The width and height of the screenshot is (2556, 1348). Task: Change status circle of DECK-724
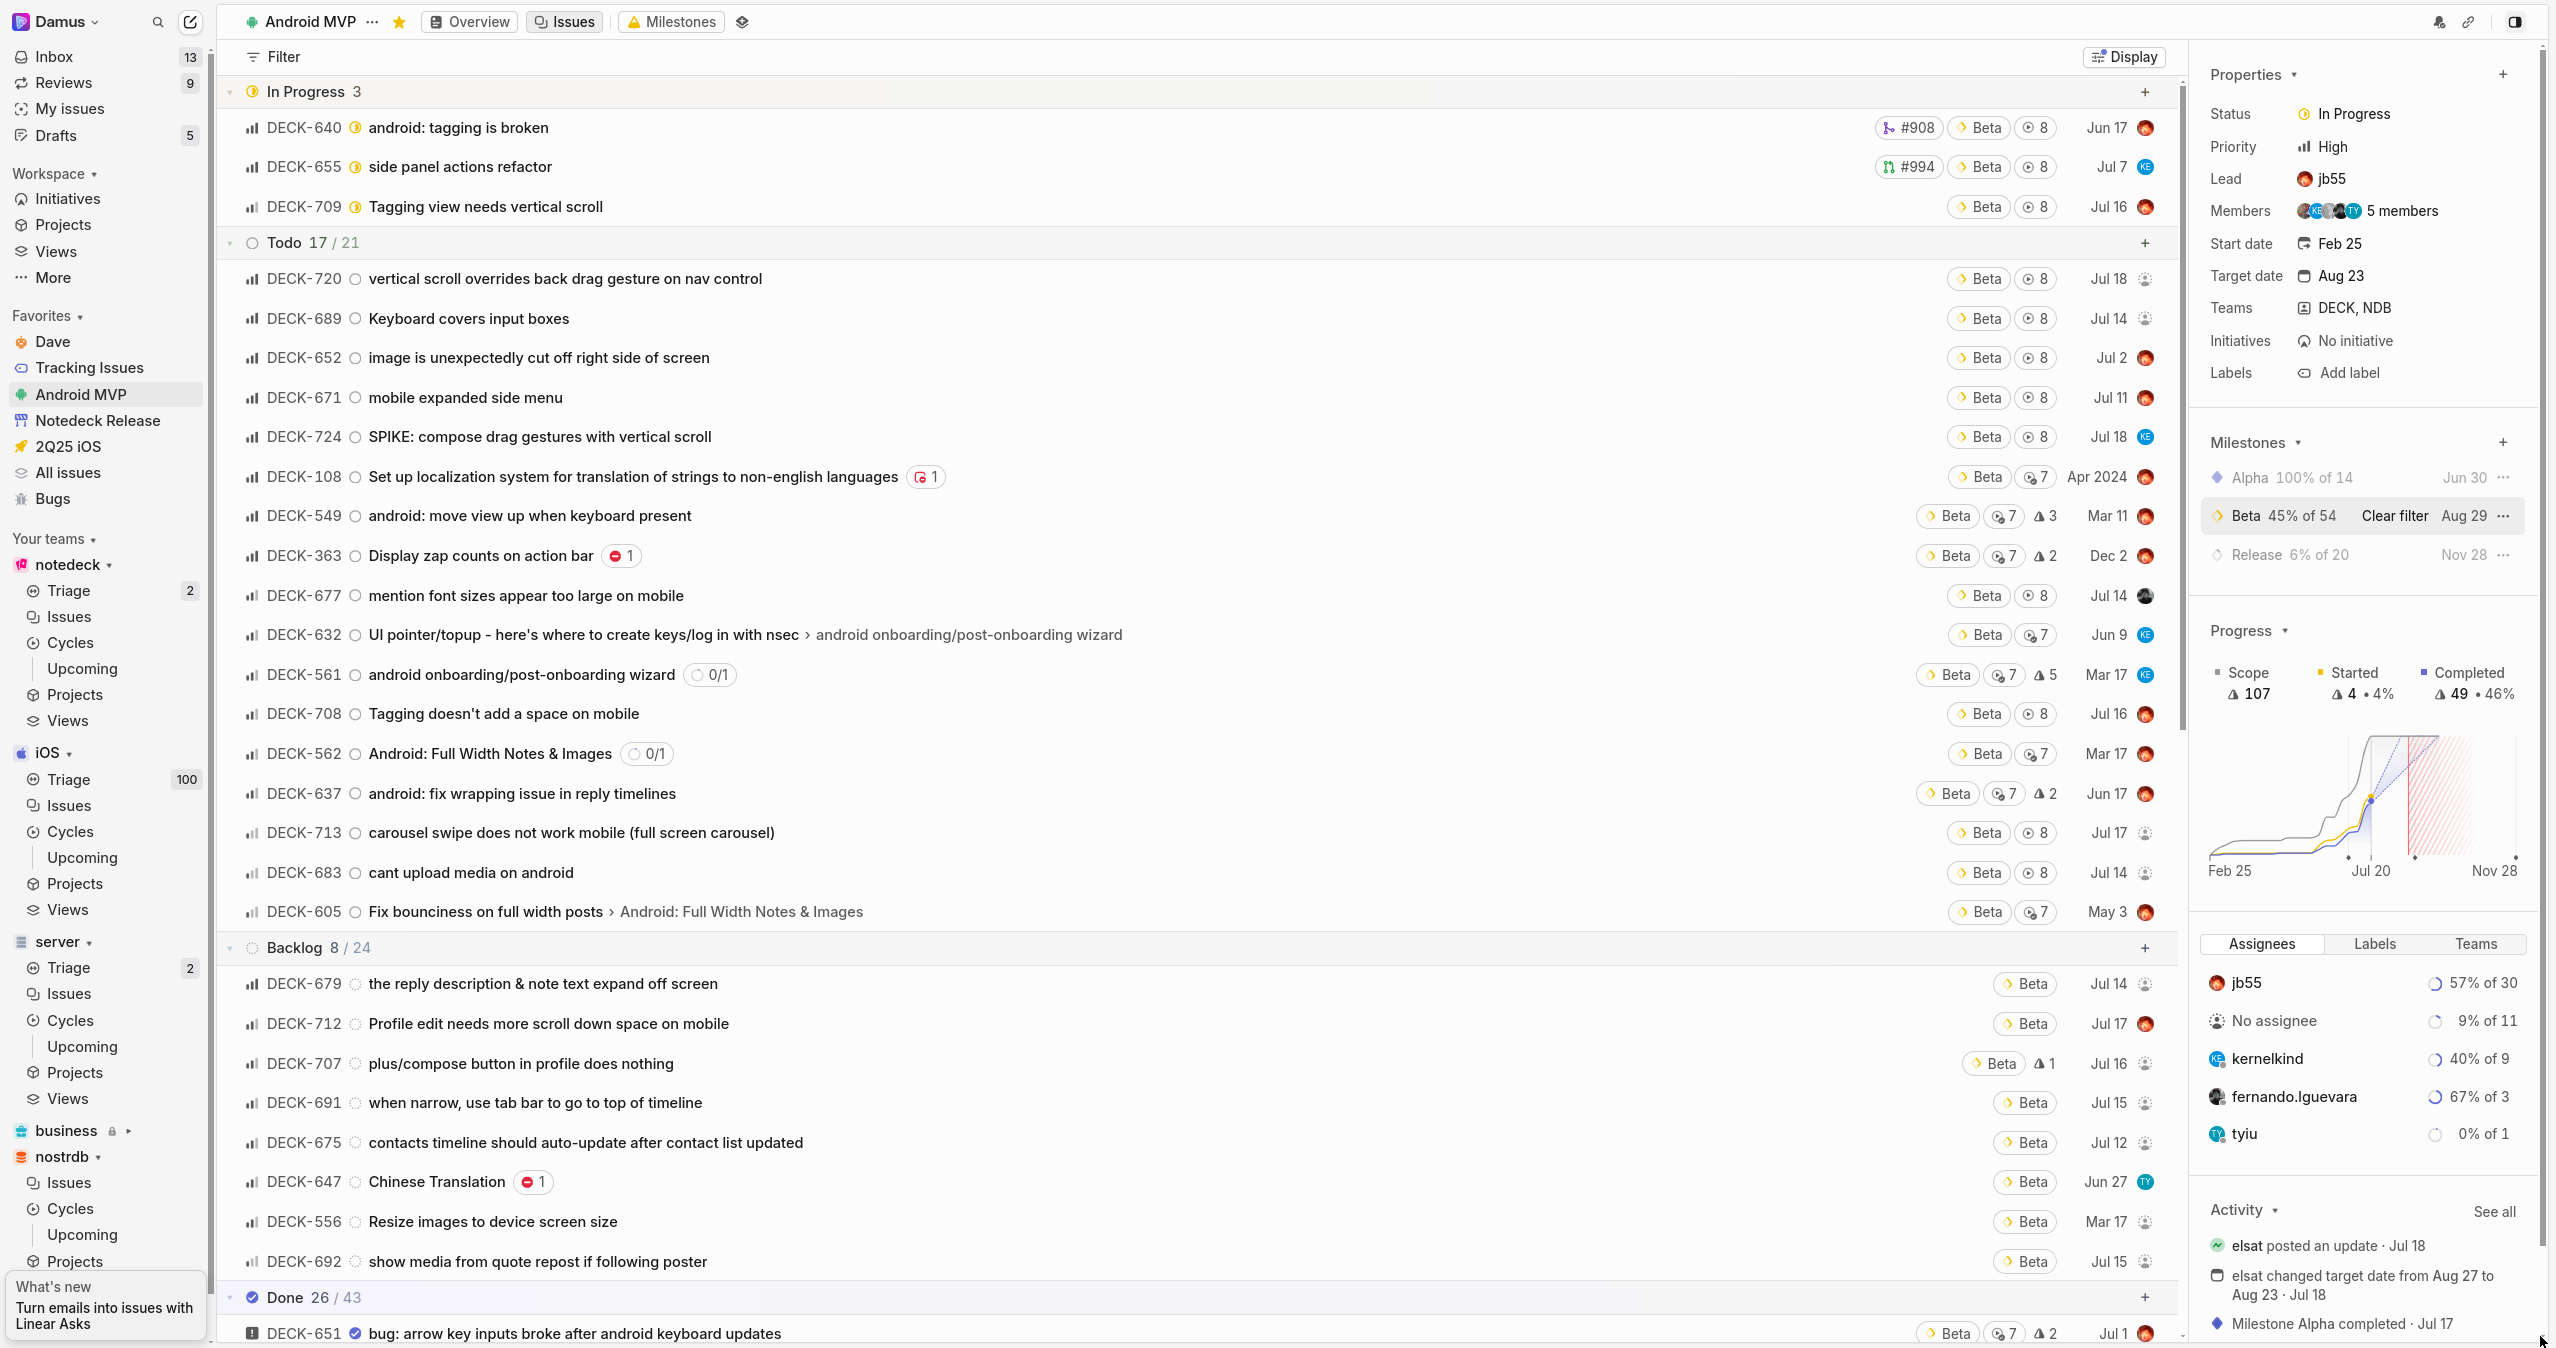355,437
